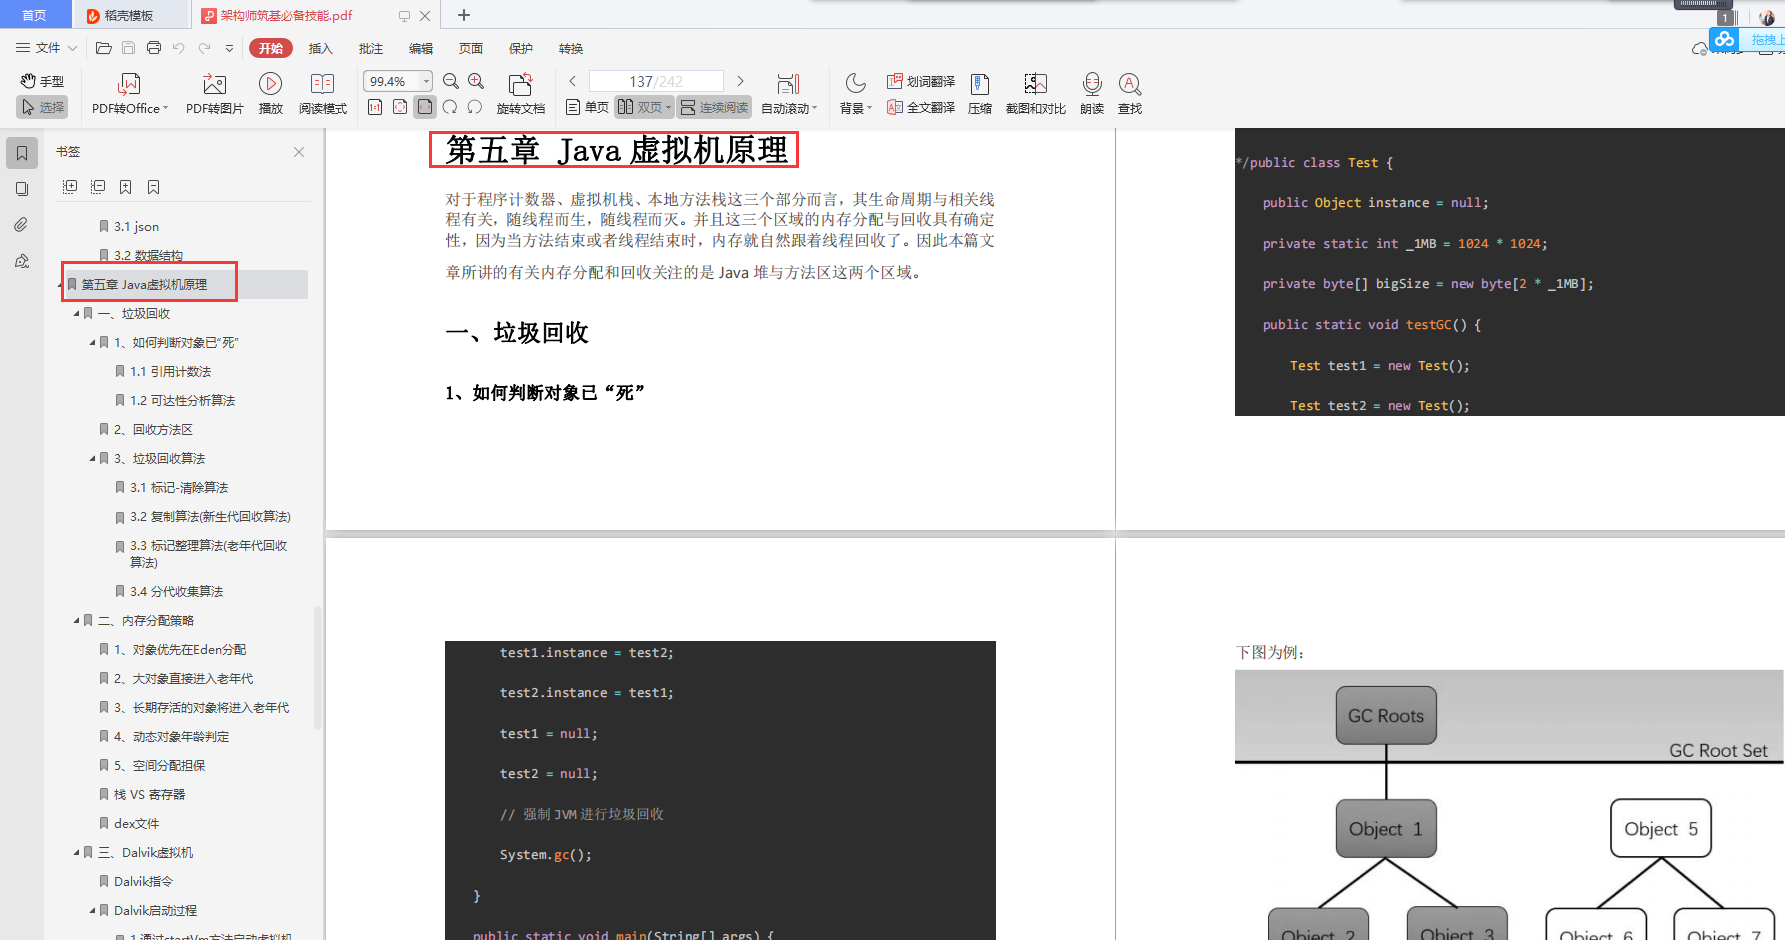1785x940 pixels.
Task: Click the Print icon
Action: tap(153, 48)
